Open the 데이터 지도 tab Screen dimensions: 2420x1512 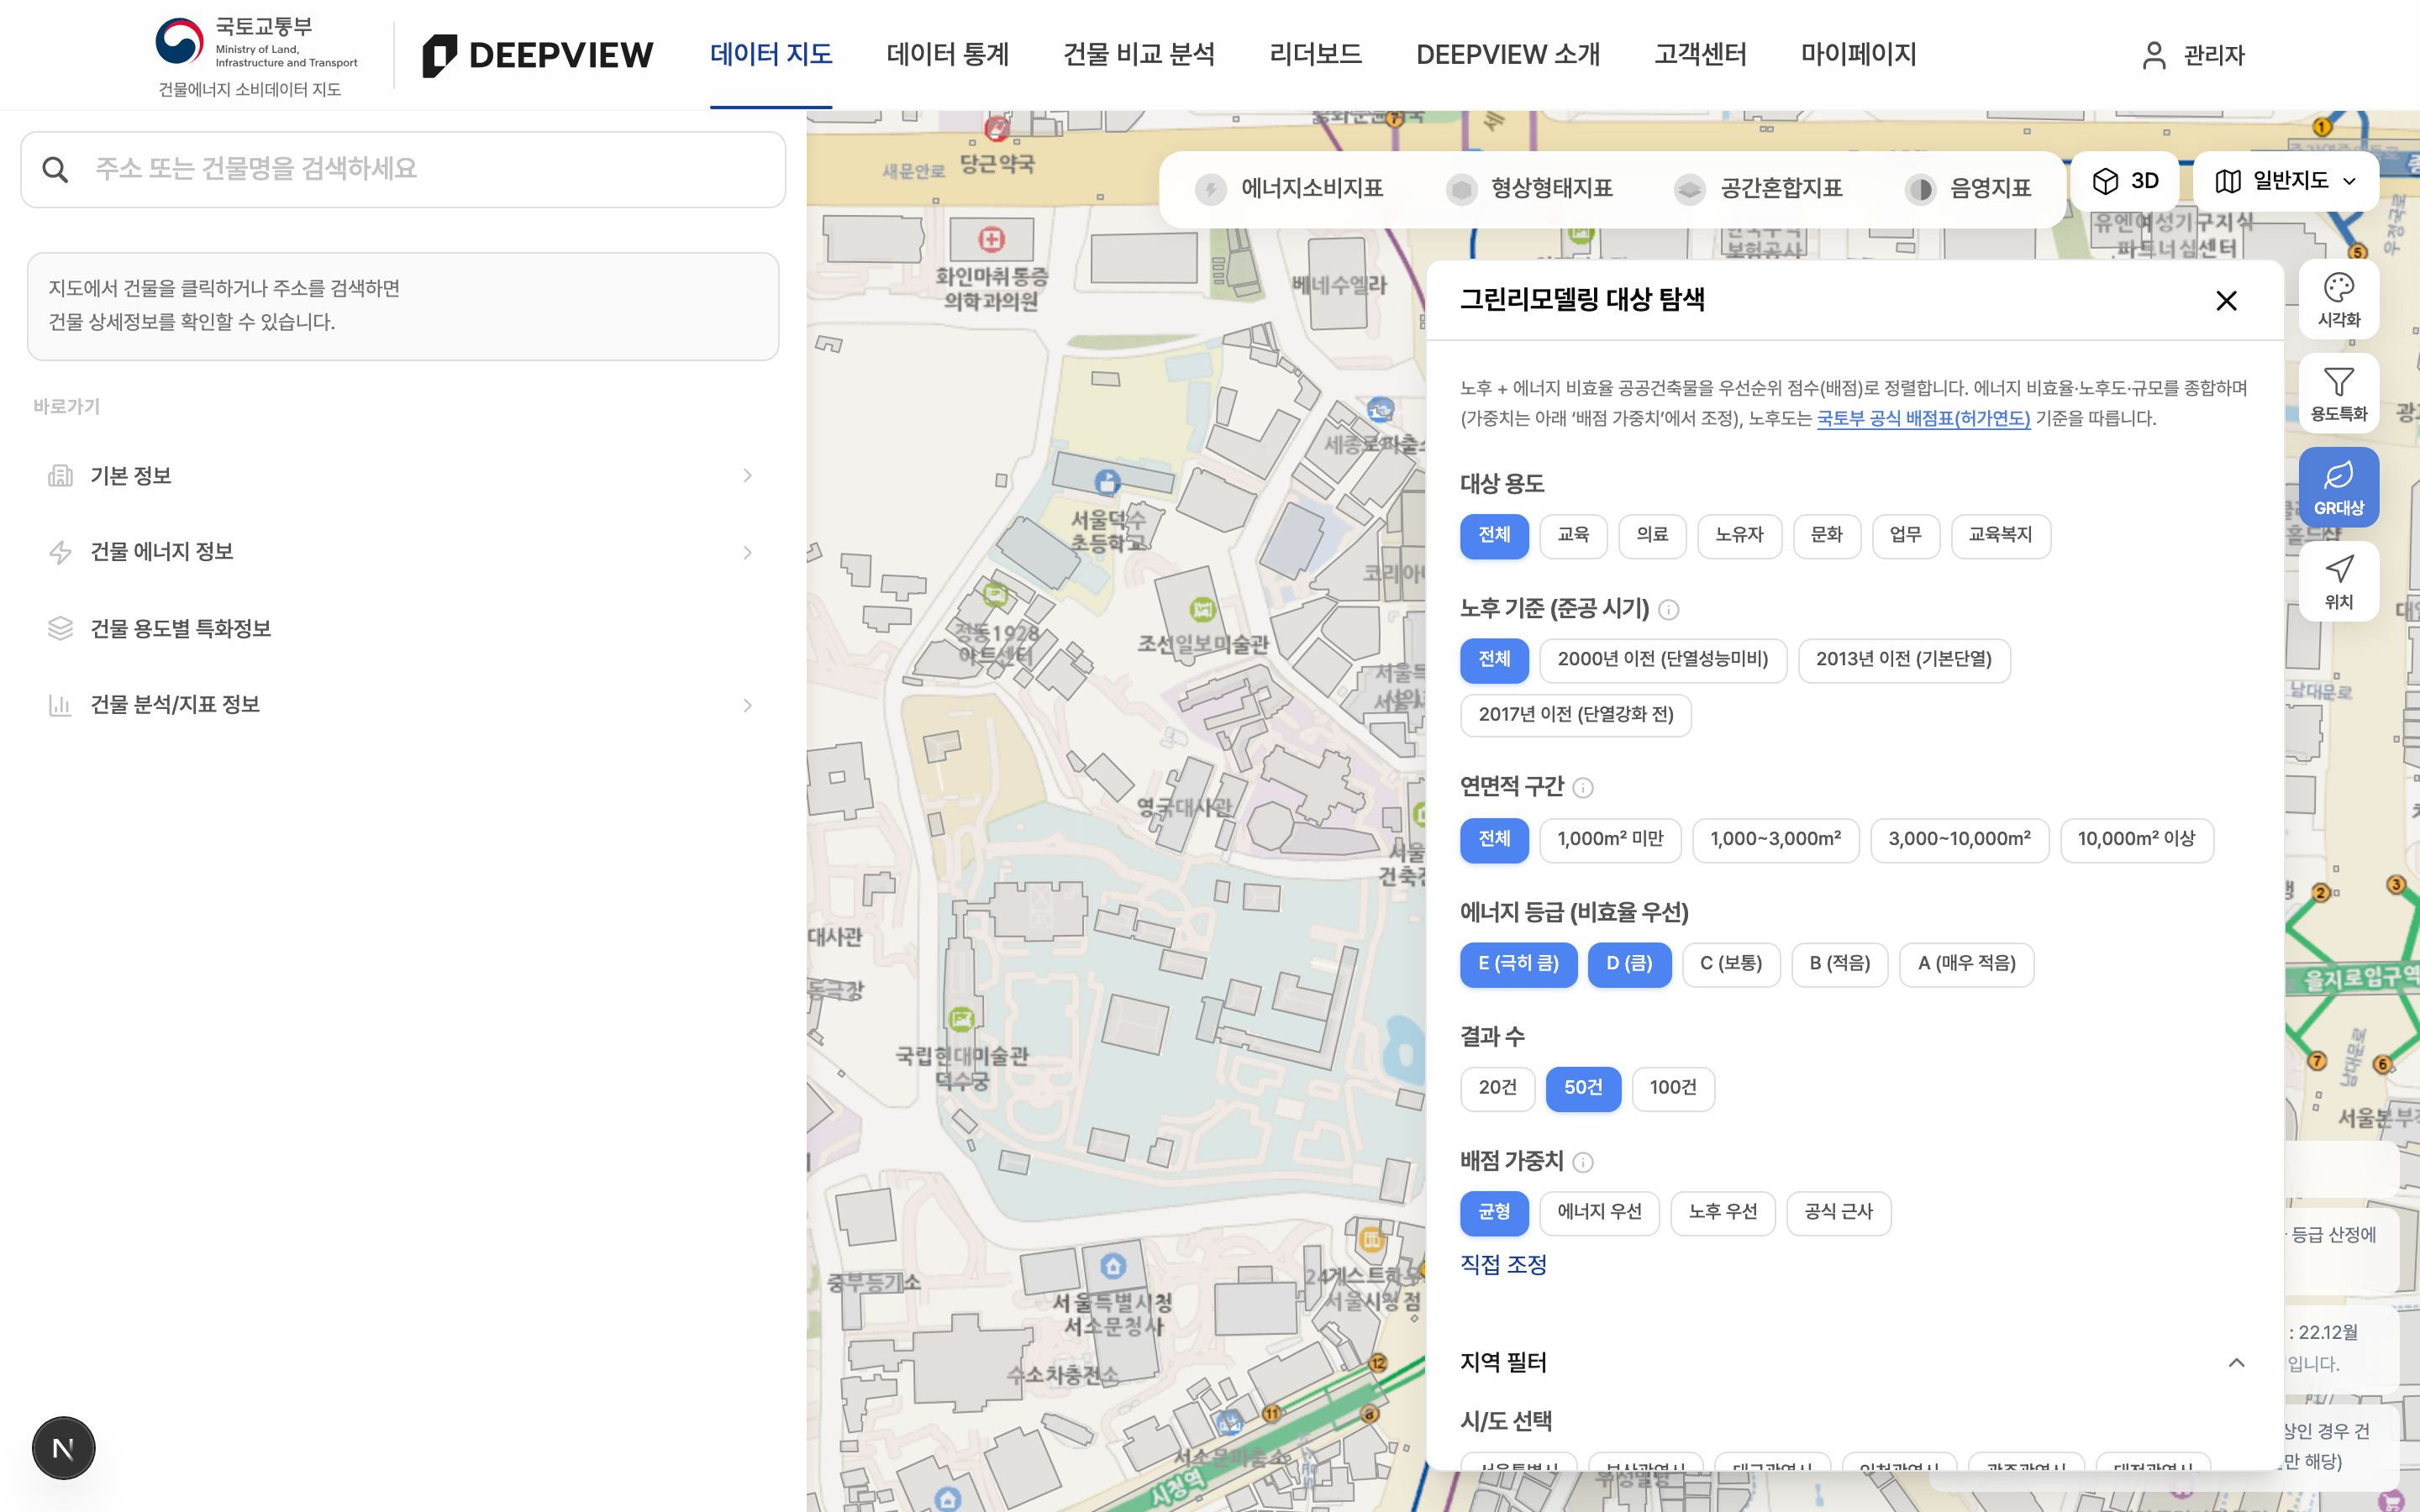(771, 55)
